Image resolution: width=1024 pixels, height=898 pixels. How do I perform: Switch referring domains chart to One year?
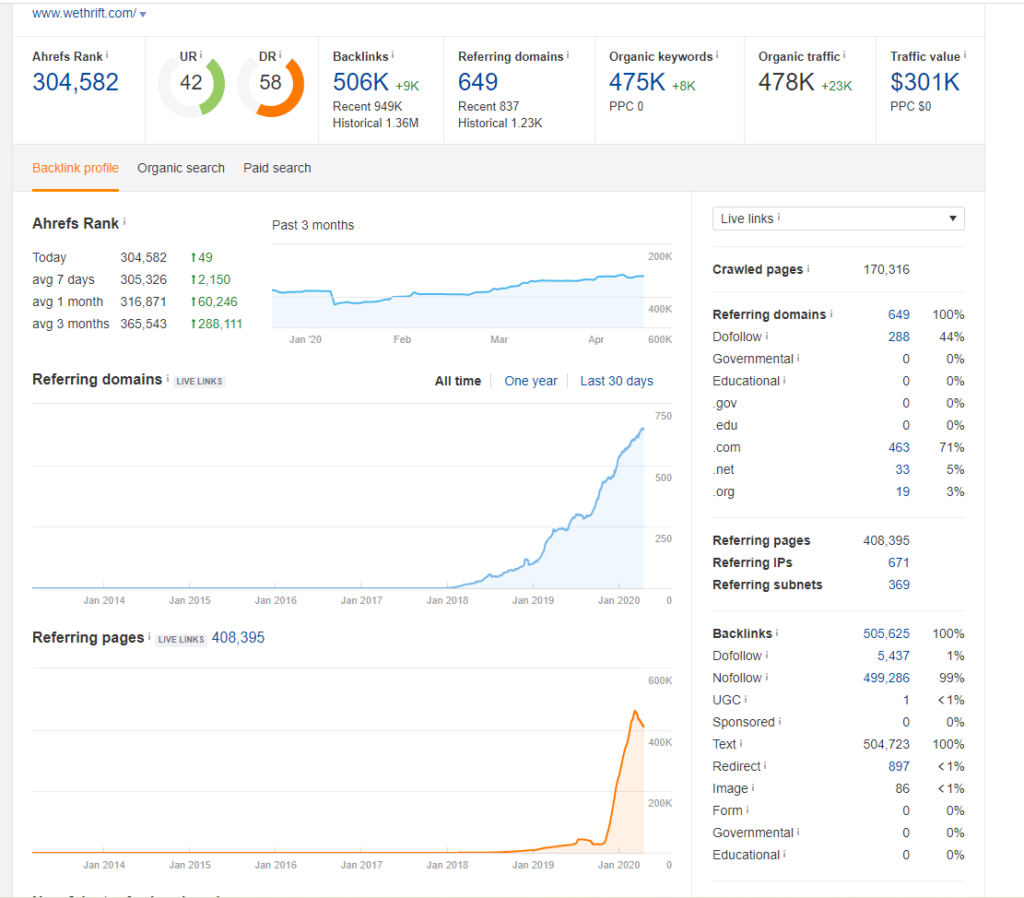531,381
